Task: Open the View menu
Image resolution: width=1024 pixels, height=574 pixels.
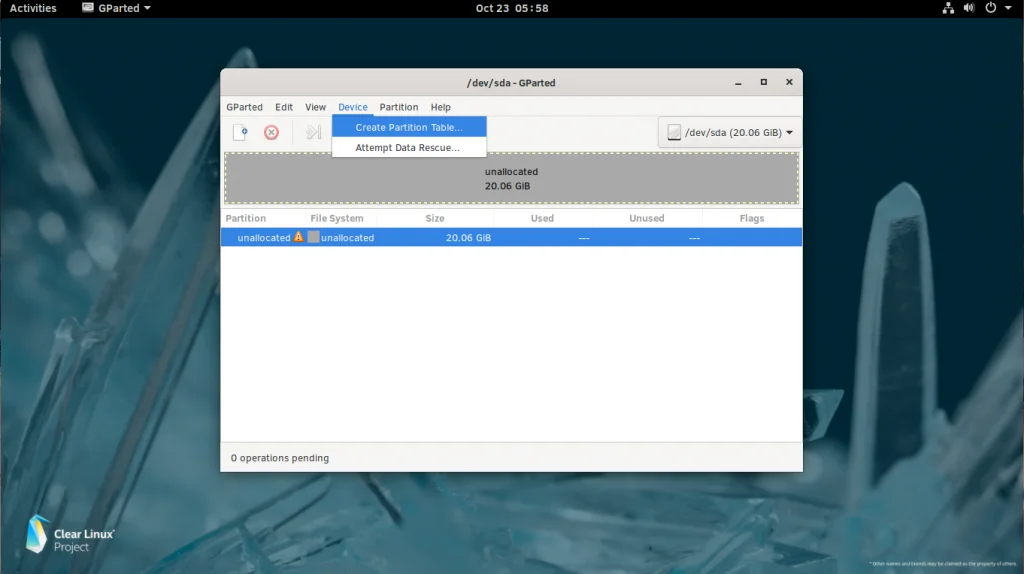Action: [315, 107]
